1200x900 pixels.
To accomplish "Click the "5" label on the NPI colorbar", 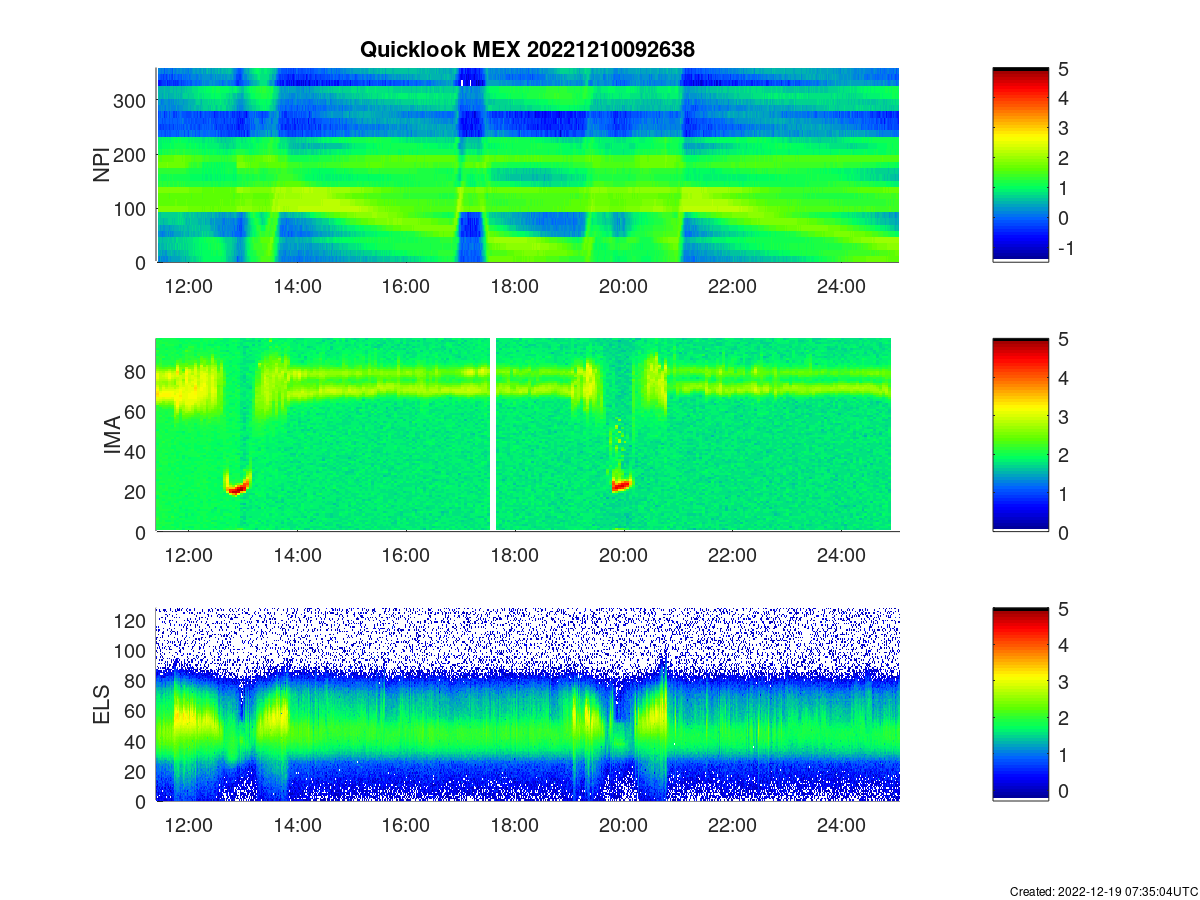I will click(1062, 68).
